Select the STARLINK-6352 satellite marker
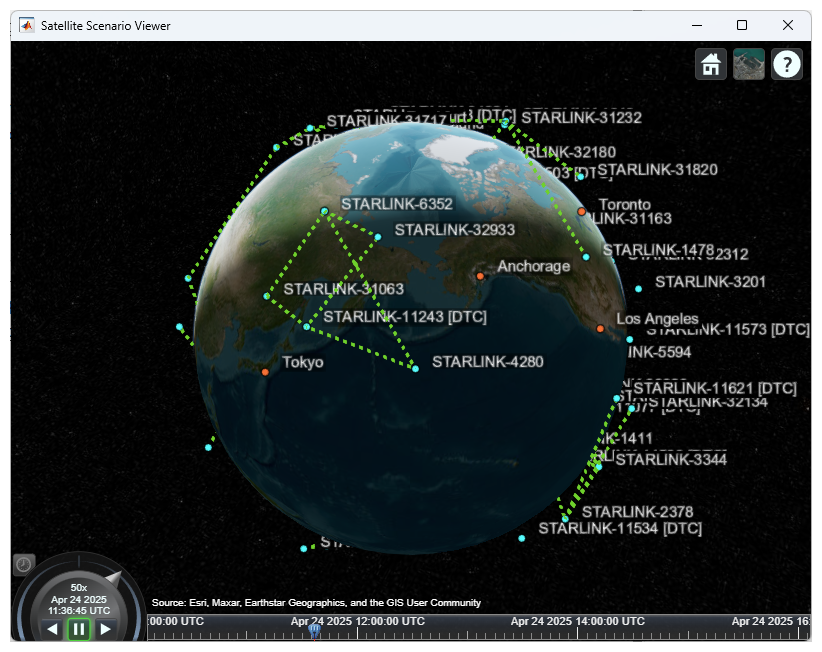Viewport: 822px width, 652px height. pos(325,211)
